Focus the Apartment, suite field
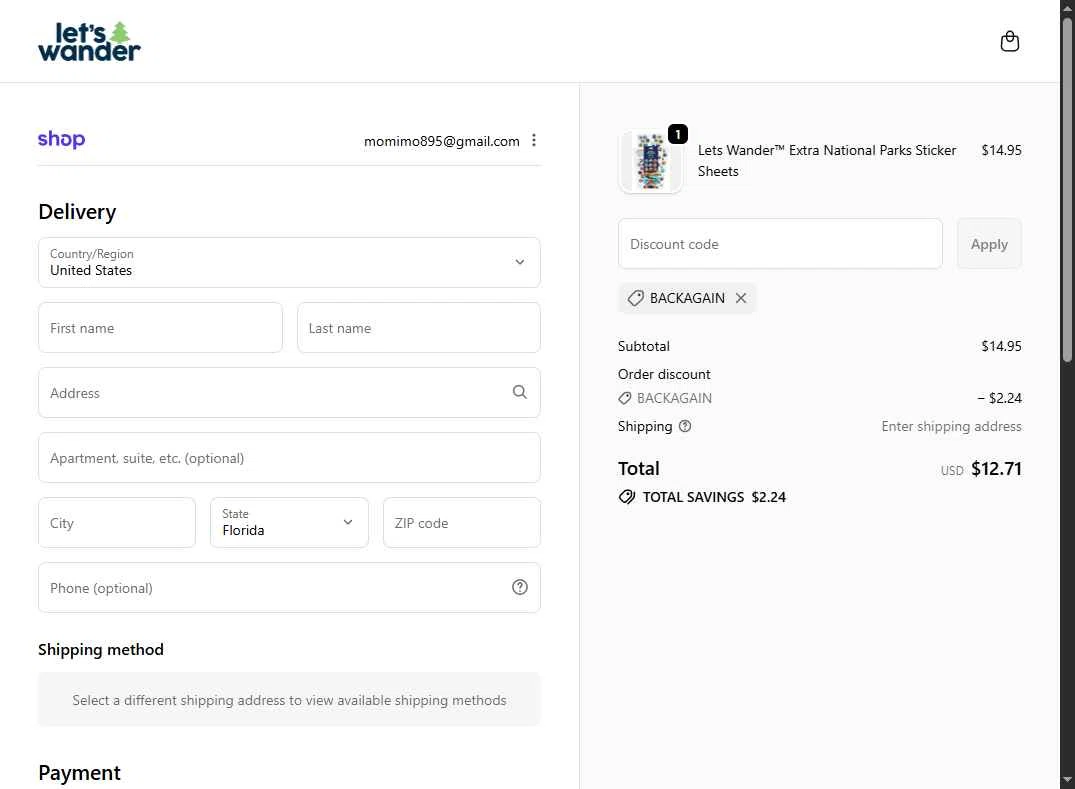Image resolution: width=1075 pixels, height=789 pixels. (289, 458)
